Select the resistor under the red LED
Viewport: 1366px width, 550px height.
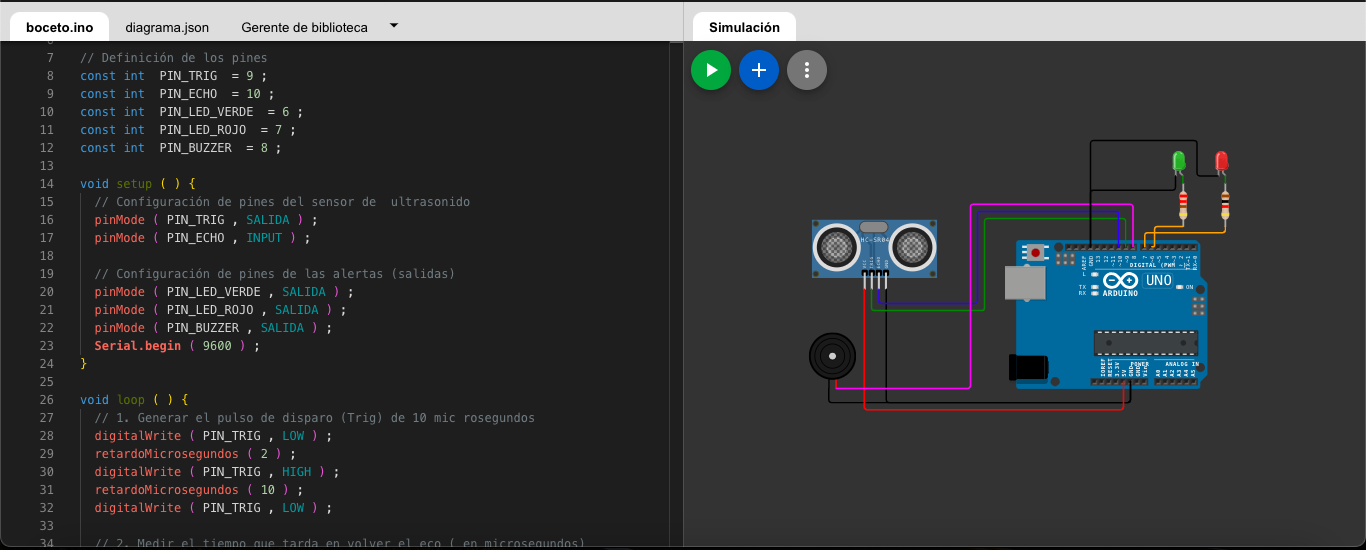point(1226,205)
